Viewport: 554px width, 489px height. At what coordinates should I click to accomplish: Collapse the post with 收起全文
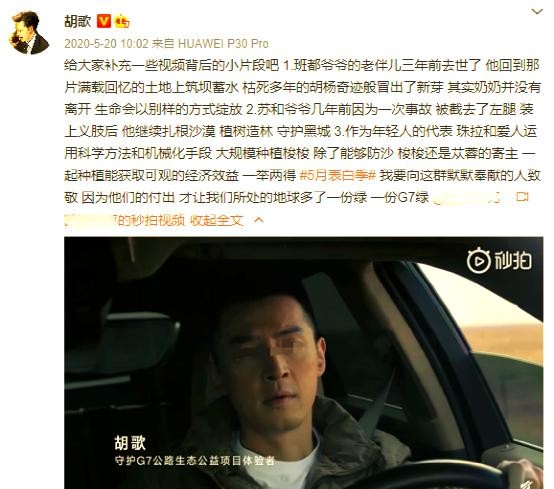(217, 220)
